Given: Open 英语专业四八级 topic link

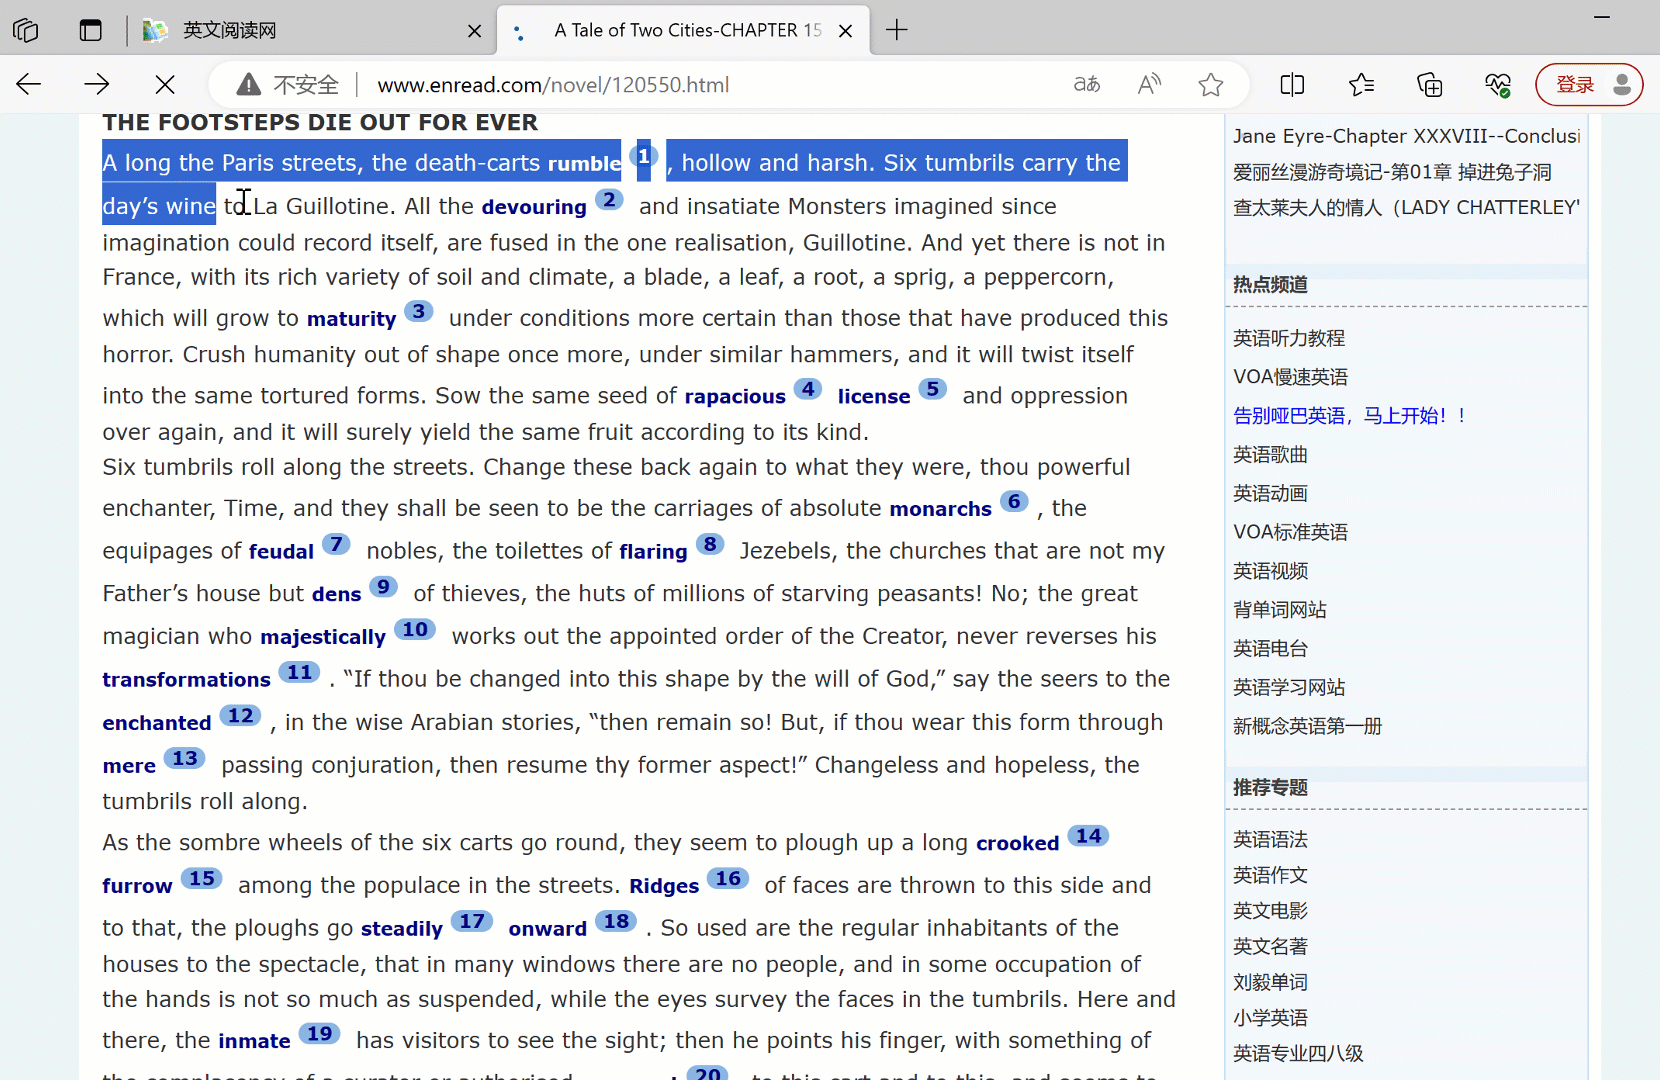Looking at the screenshot, I should click(1299, 1054).
